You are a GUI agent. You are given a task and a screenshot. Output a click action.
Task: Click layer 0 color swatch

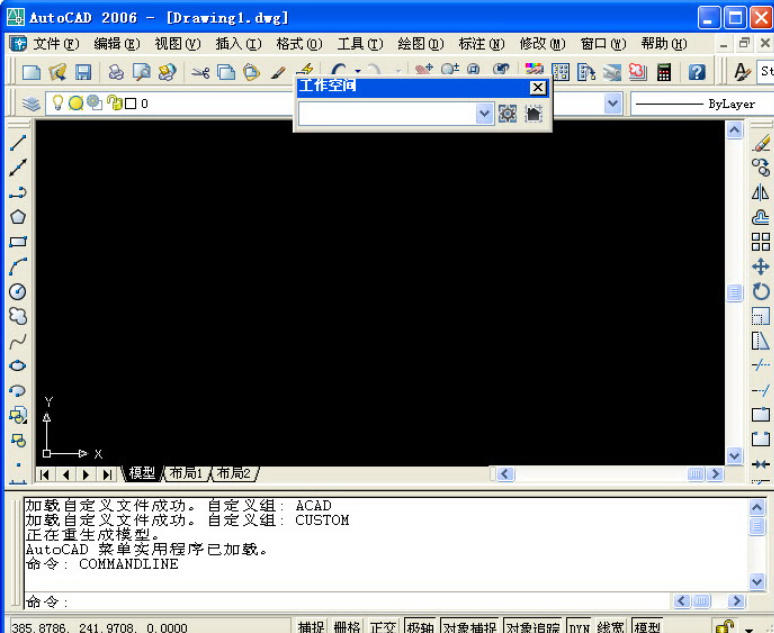[130, 104]
